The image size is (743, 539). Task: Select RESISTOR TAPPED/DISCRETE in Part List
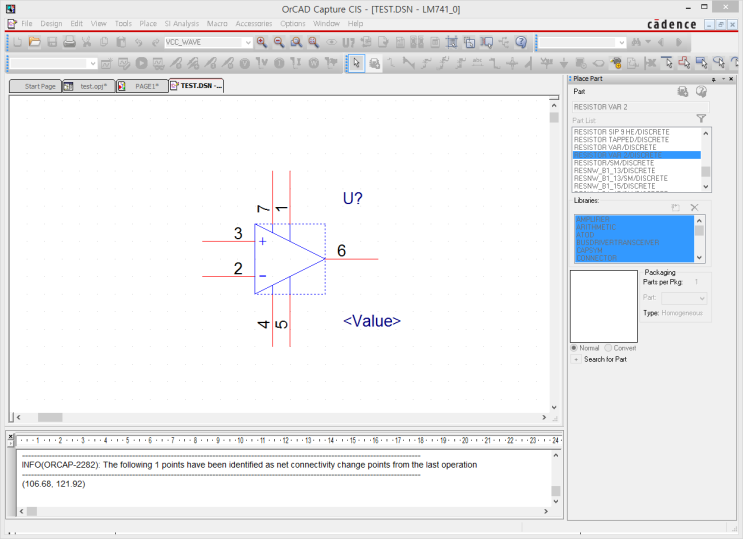tap(621, 139)
